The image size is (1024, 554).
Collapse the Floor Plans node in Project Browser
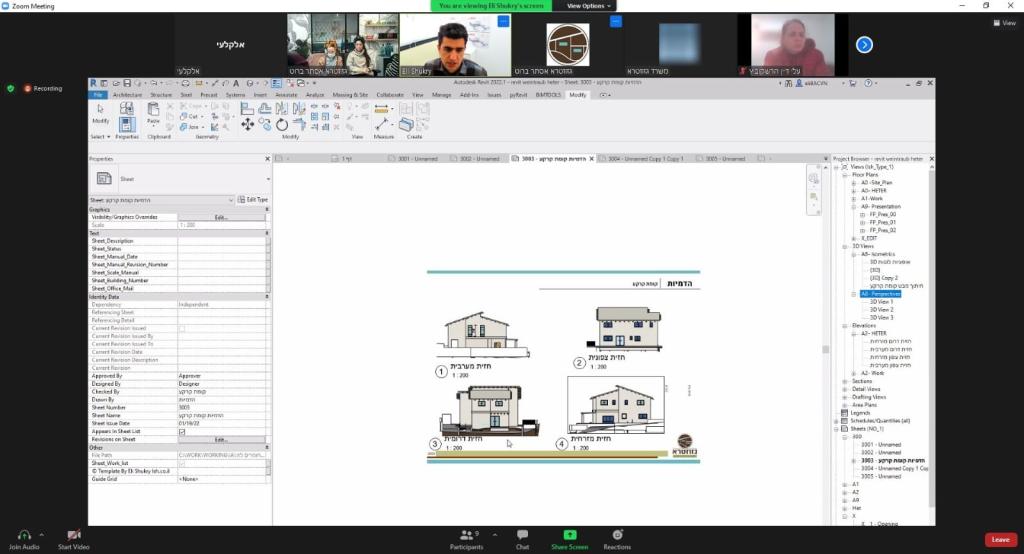tap(844, 175)
